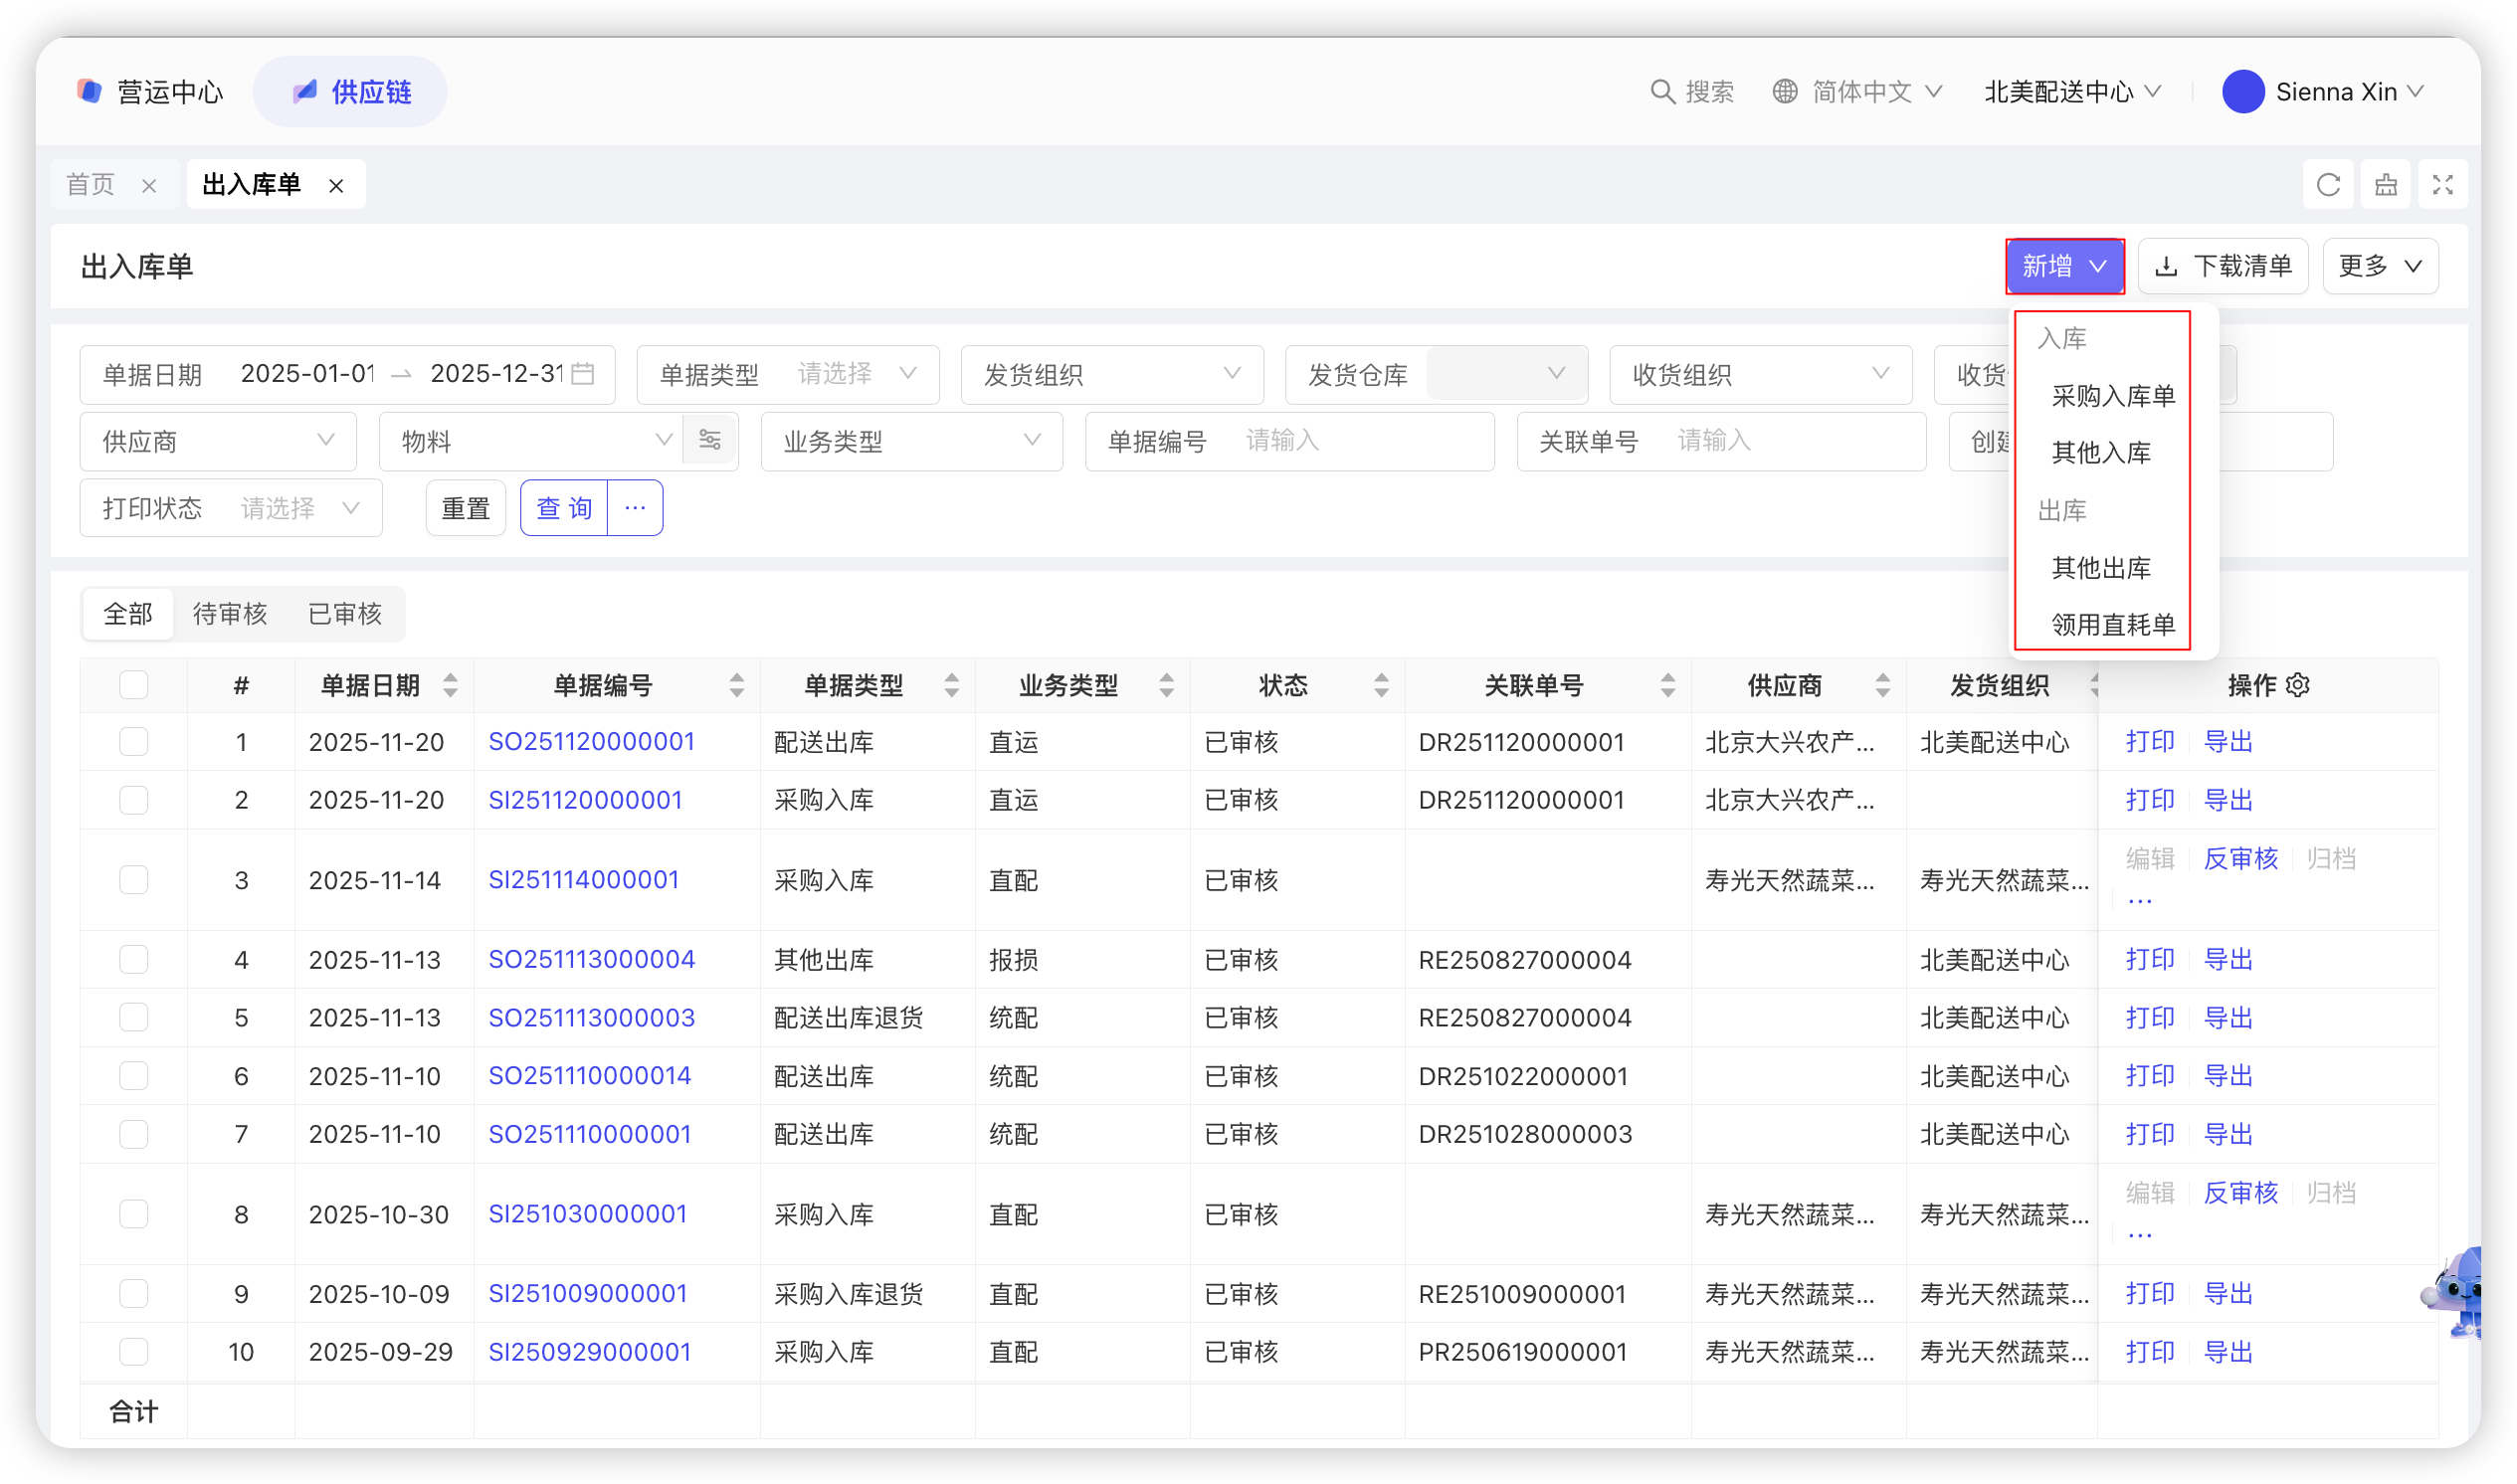This screenshot has height=1484, width=2517.
Task: Check the row 1 checkbox
Action: [x=134, y=742]
